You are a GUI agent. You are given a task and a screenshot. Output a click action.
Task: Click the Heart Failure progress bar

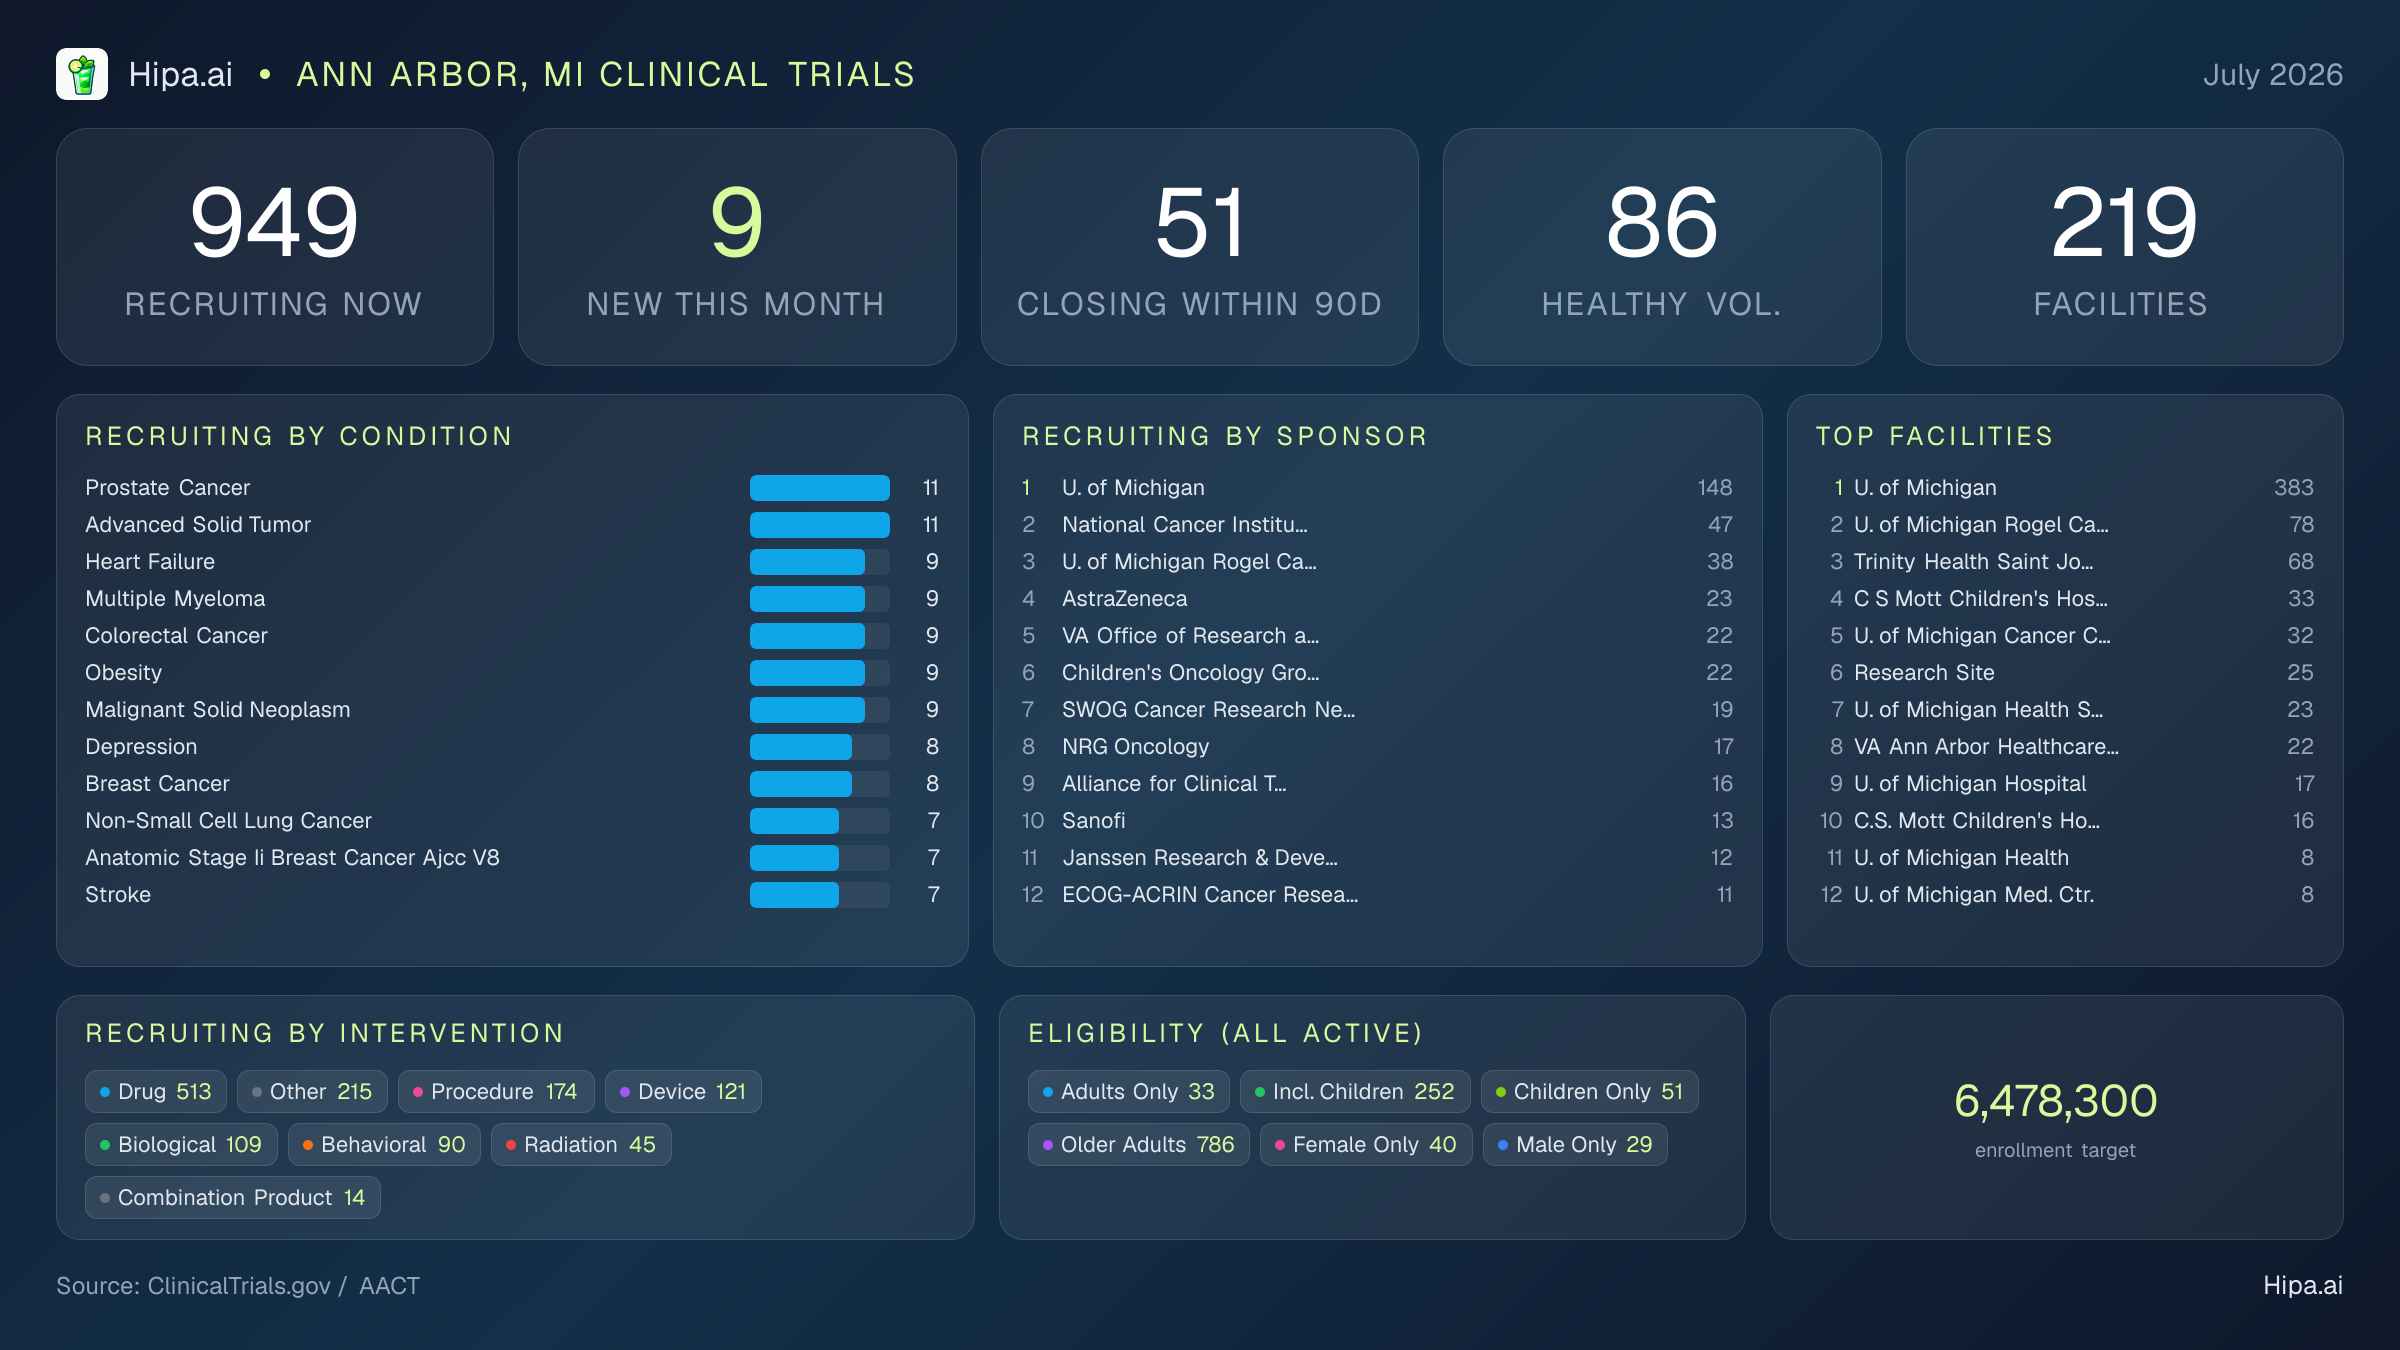pos(820,562)
